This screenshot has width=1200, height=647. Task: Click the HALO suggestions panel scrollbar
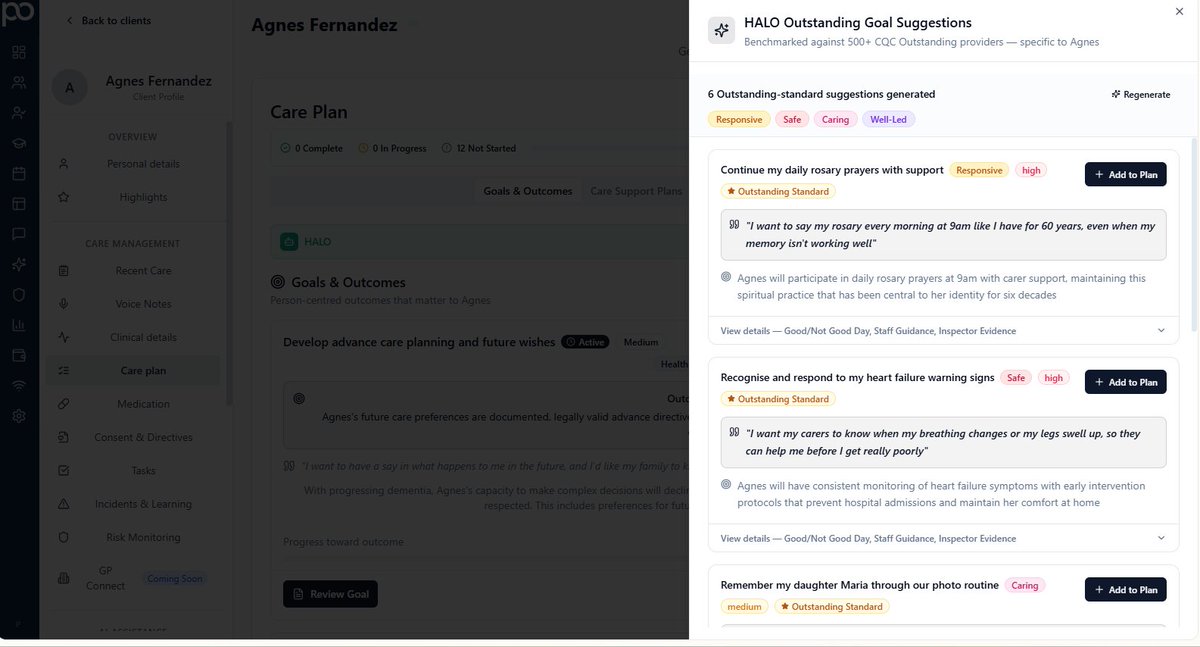(x=1194, y=235)
